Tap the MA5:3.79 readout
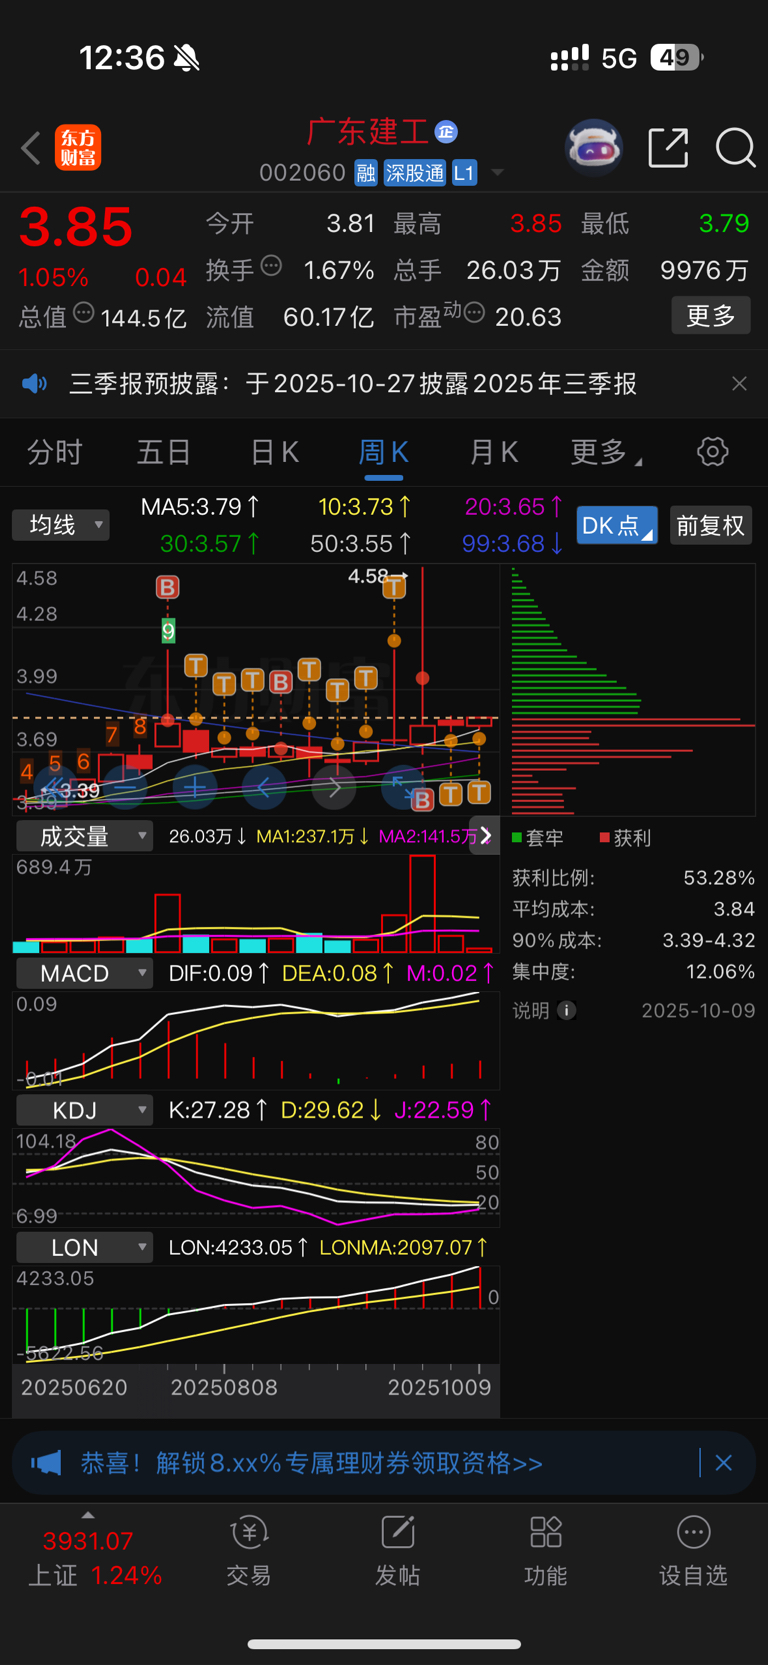Image resolution: width=769 pixels, height=1665 pixels. point(200,507)
